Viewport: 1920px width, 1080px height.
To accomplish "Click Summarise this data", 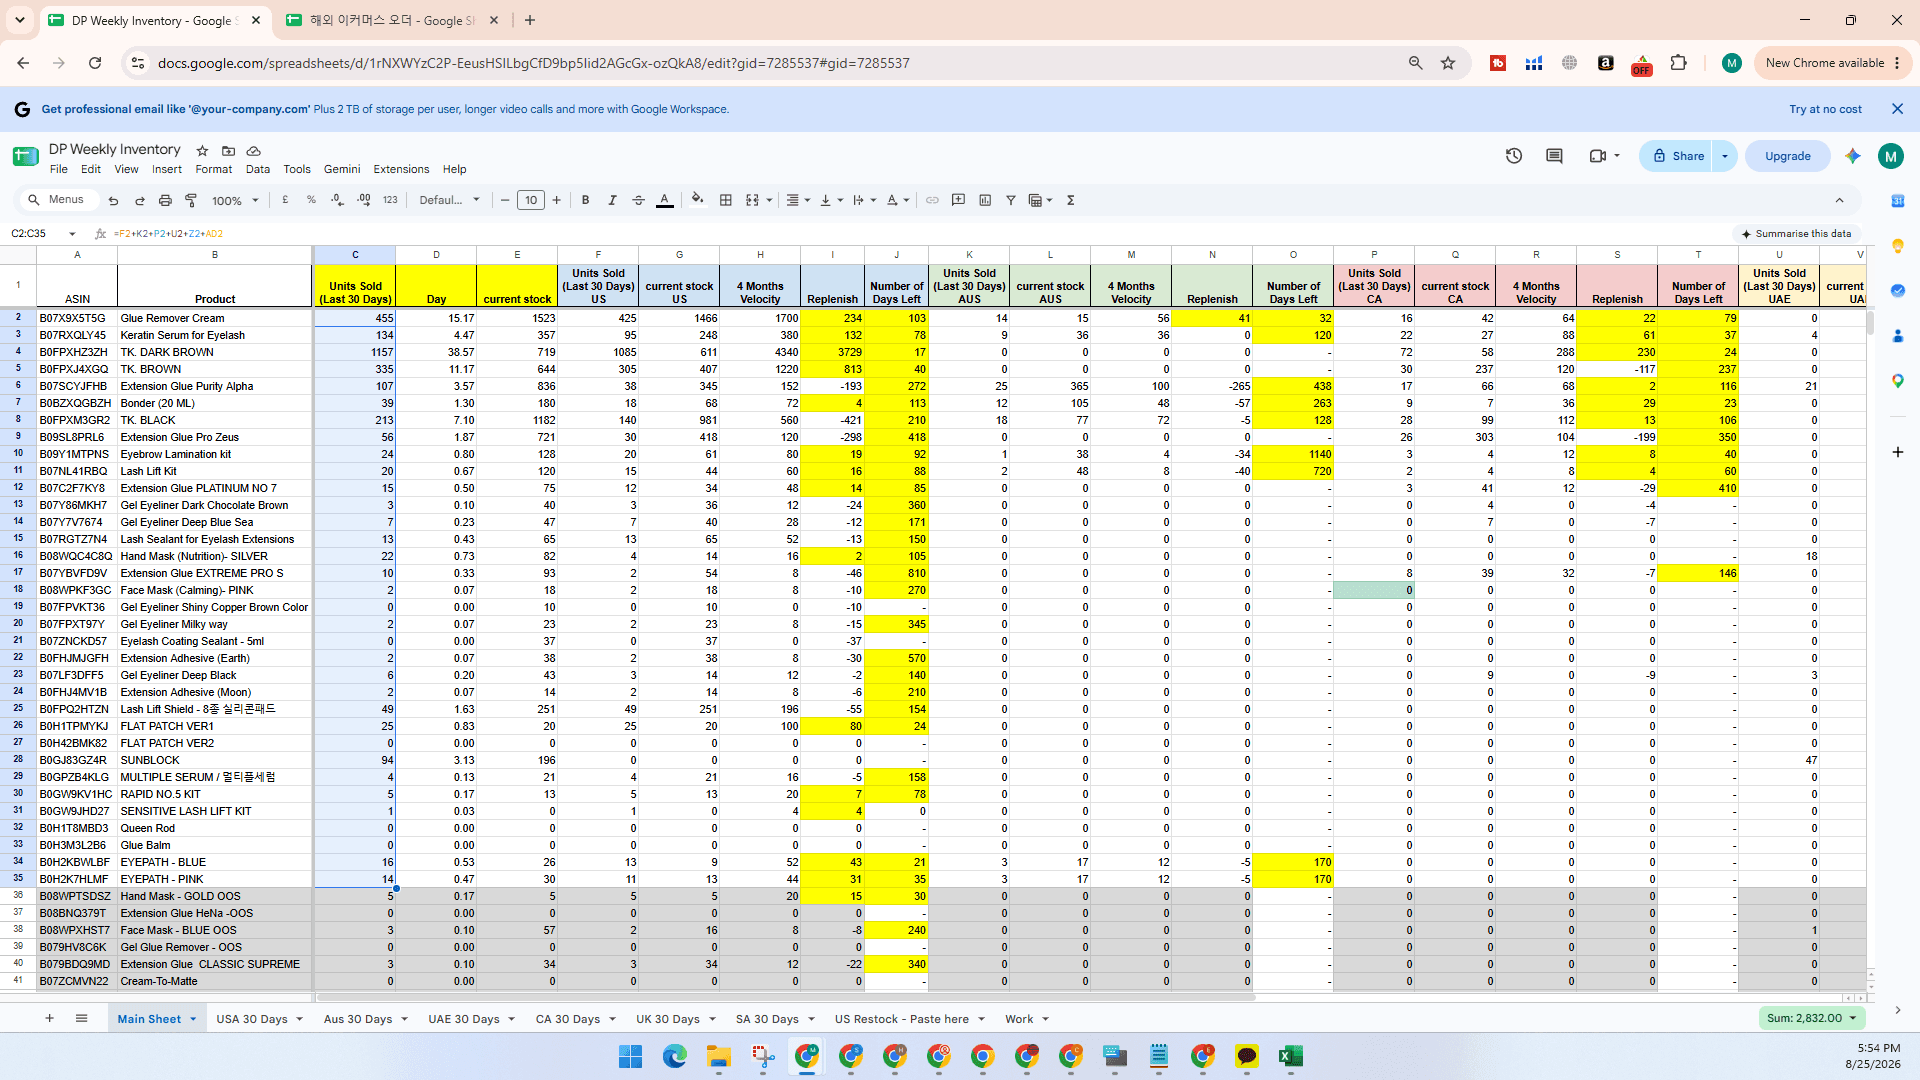I will click(x=1796, y=234).
